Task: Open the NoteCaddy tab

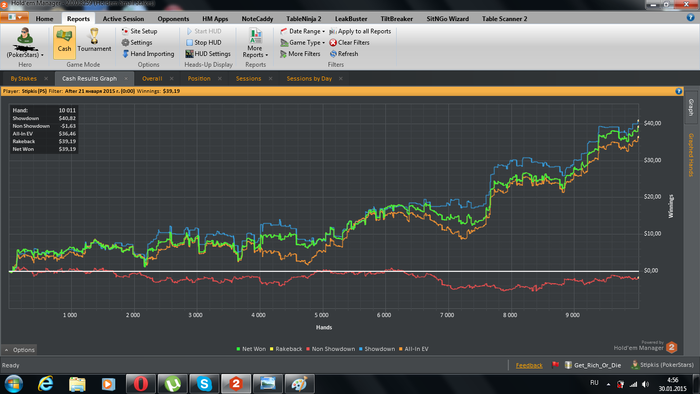Action: pyautogui.click(x=257, y=19)
